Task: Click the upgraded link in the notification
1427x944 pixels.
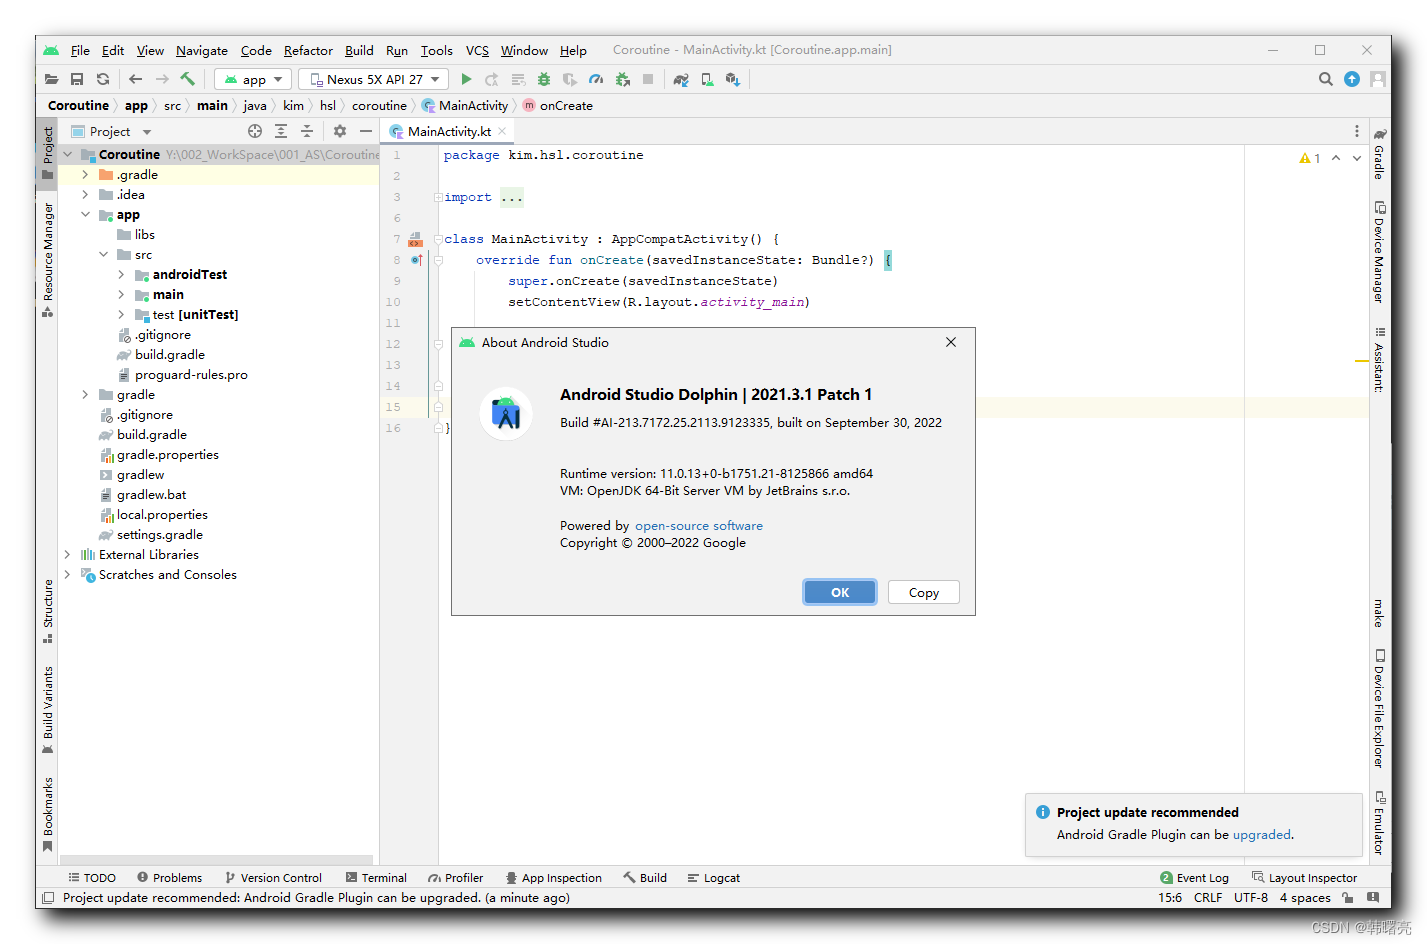Action: point(1261,834)
